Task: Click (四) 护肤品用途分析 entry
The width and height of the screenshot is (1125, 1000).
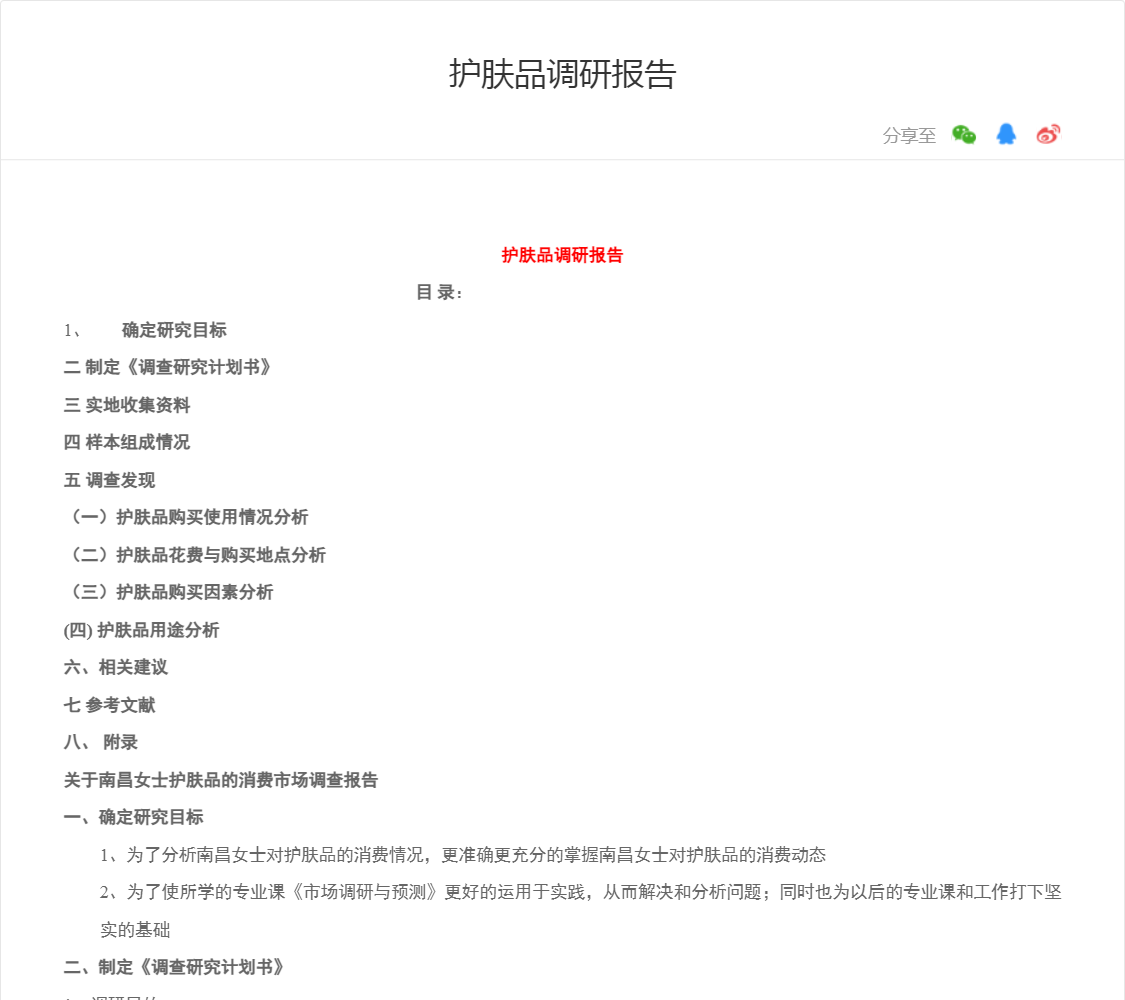Action: (x=142, y=630)
